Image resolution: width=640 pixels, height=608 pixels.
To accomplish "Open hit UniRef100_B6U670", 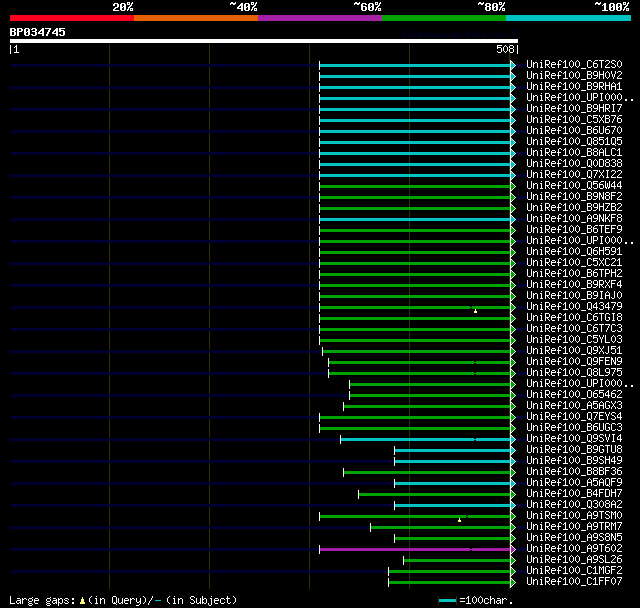I will tap(574, 131).
